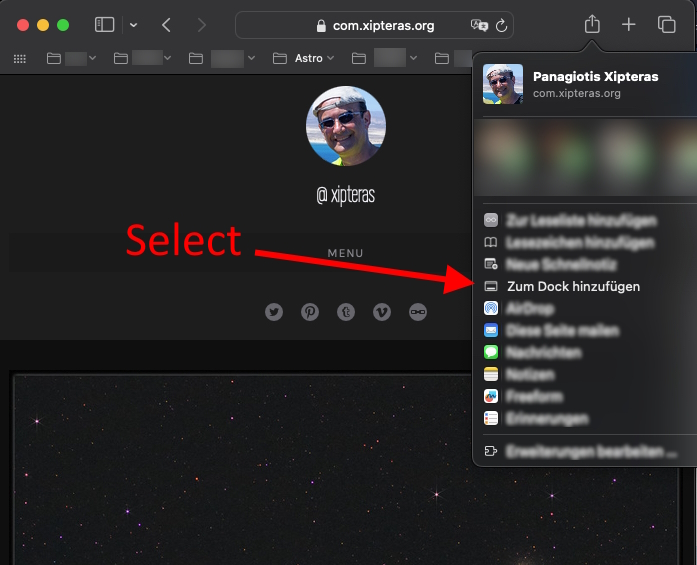Reload the current page
Viewport: 697px width, 565px height.
(x=501, y=25)
